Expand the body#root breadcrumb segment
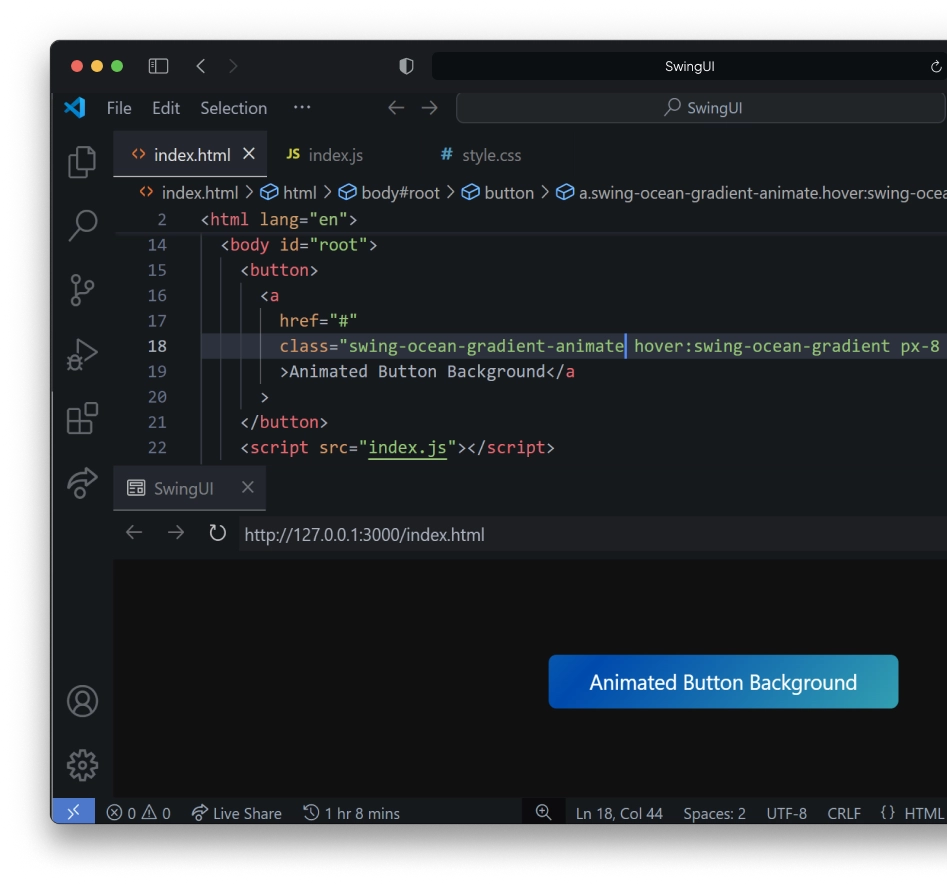Screen dimensions: 947x884 click(x=399, y=193)
